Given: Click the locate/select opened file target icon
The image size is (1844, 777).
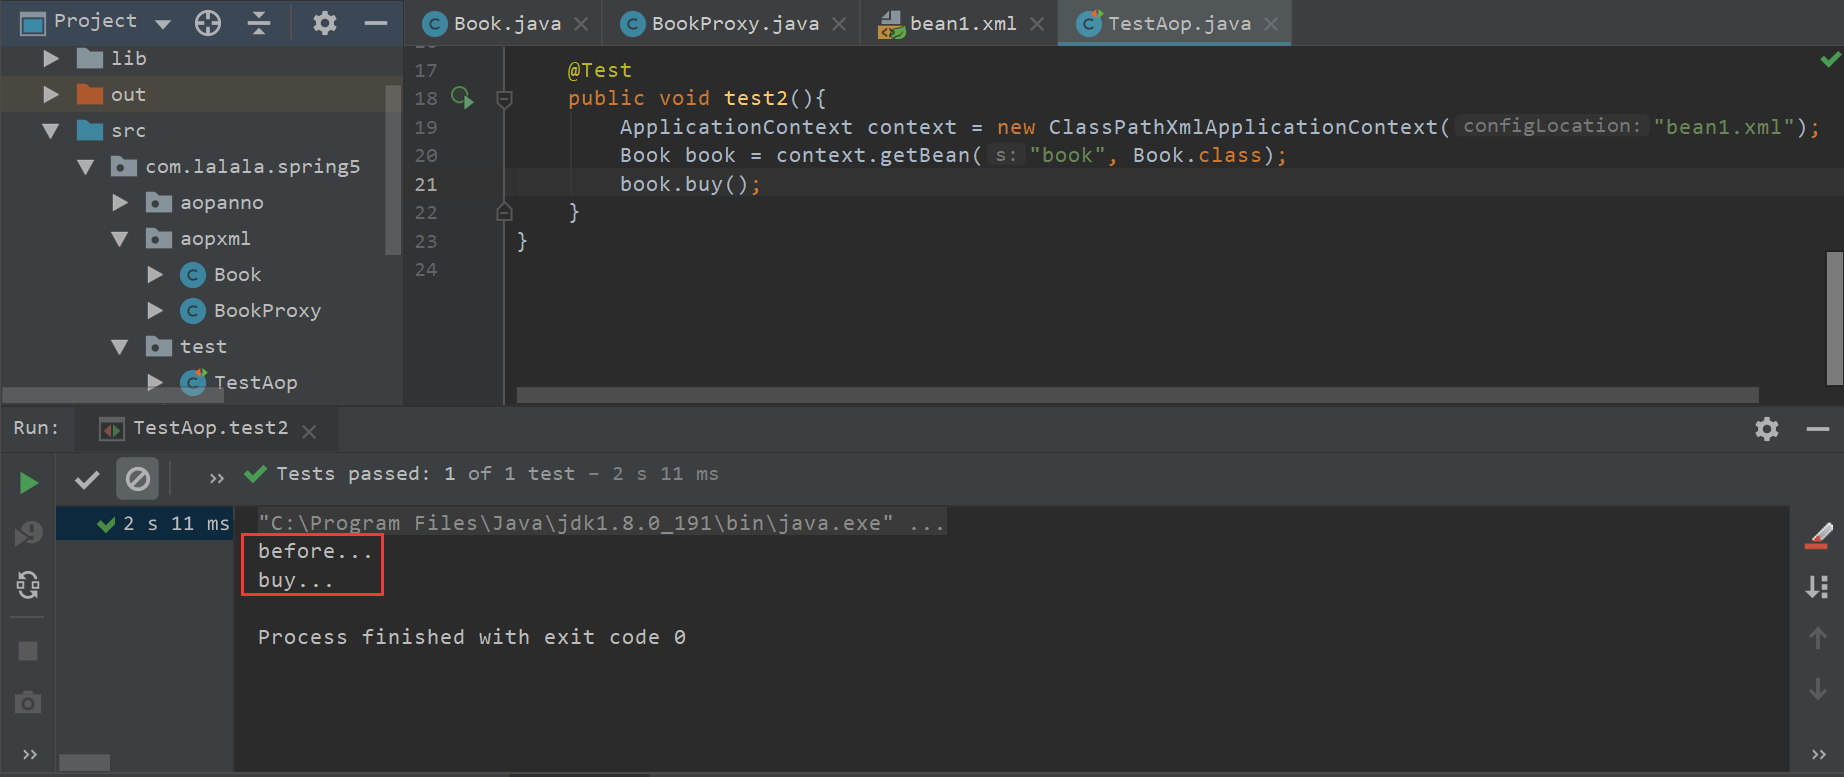Looking at the screenshot, I should [208, 23].
